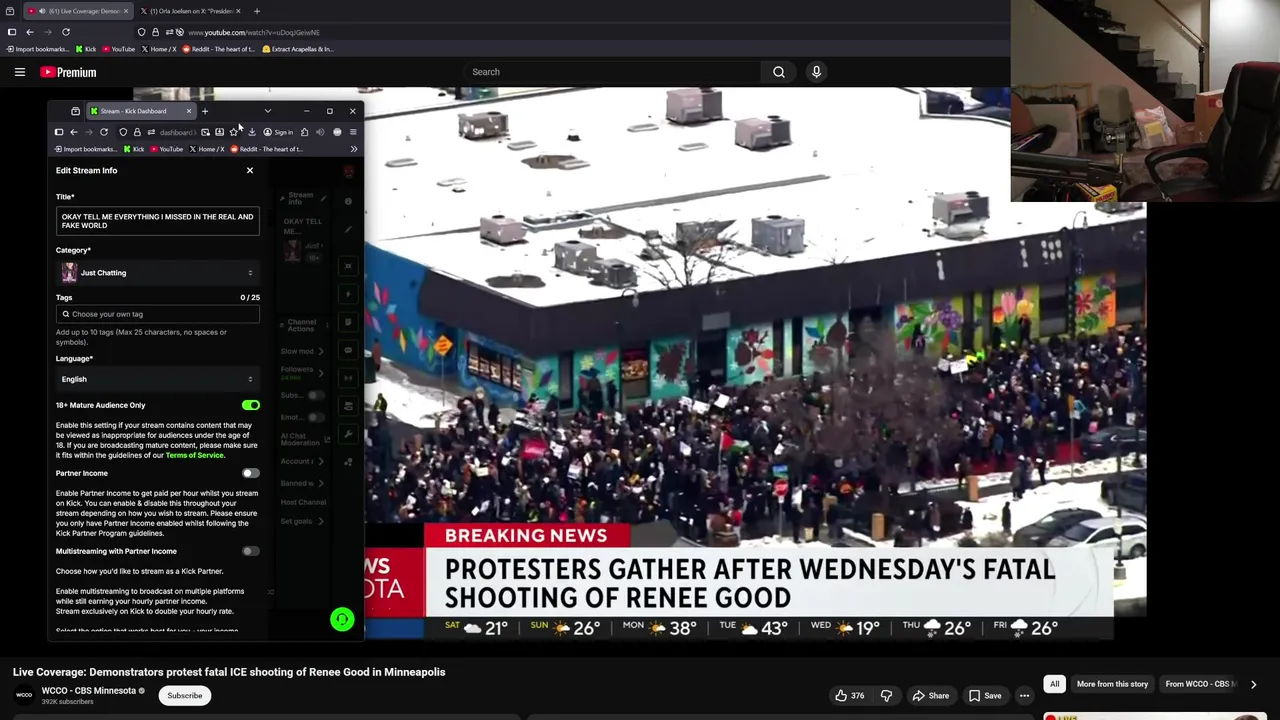Select the From WCCO - CBS chip
Image resolution: width=1280 pixels, height=720 pixels.
click(x=1199, y=684)
